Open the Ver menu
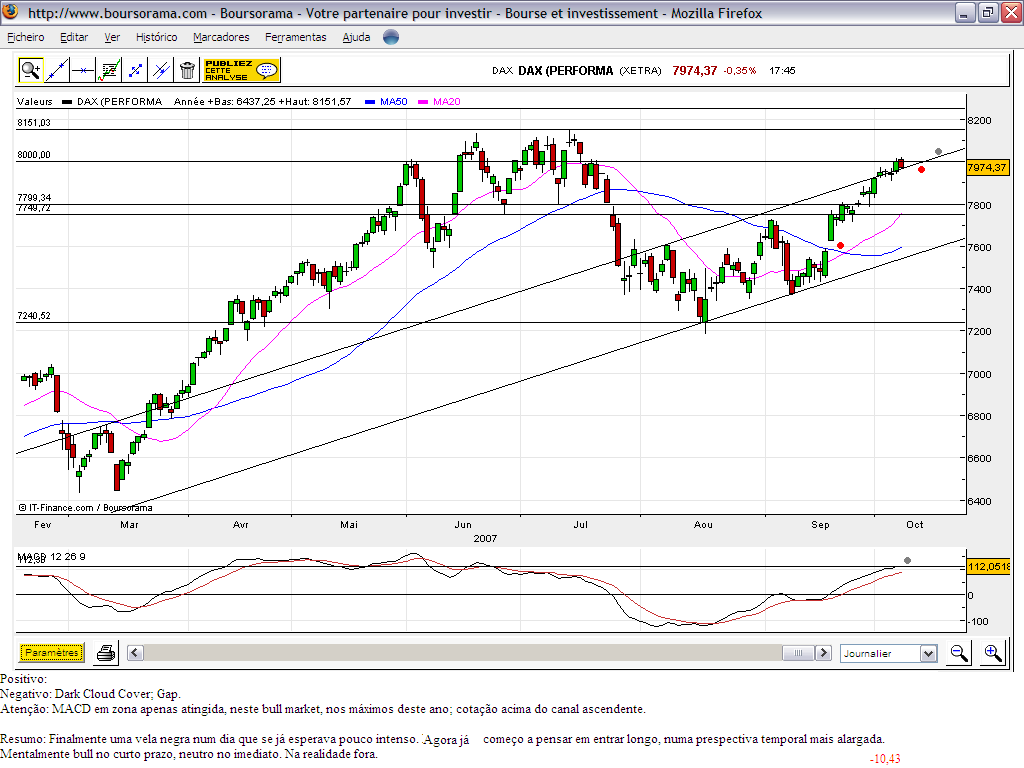Viewport: 1024px width, 768px height. [x=112, y=37]
